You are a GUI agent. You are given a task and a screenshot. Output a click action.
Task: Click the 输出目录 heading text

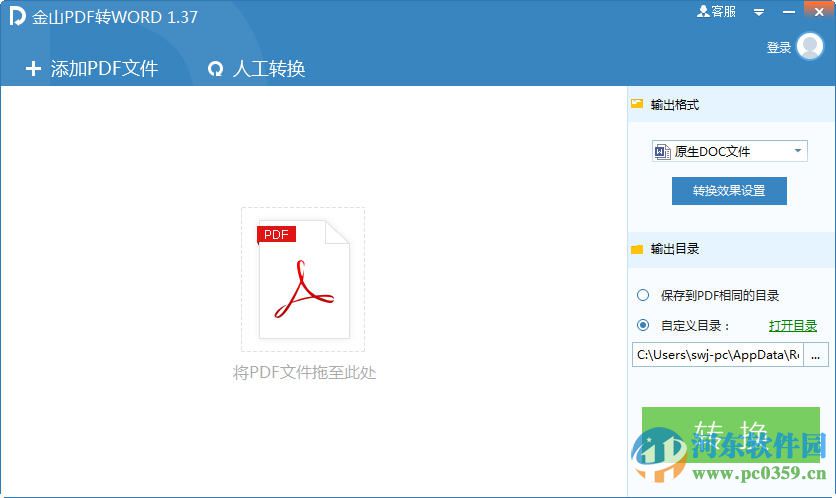pyautogui.click(x=674, y=248)
